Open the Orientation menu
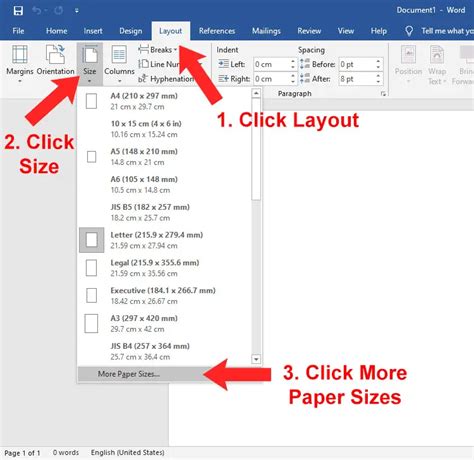474x460 pixels. point(55,64)
